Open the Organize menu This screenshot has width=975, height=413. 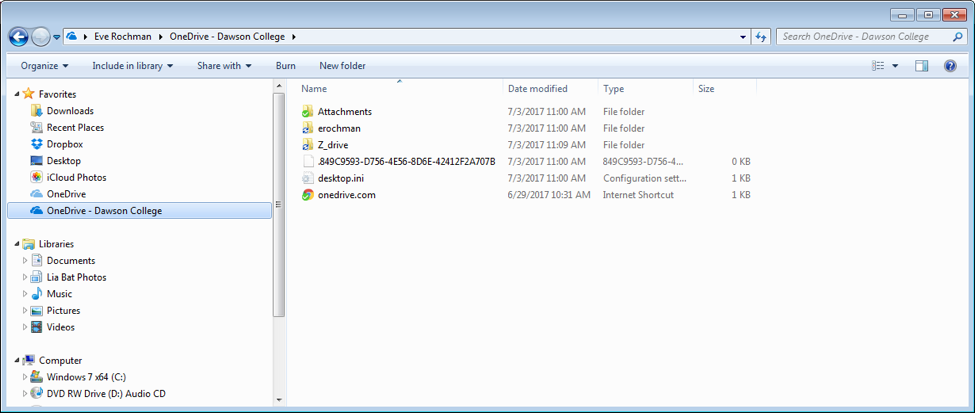point(44,65)
